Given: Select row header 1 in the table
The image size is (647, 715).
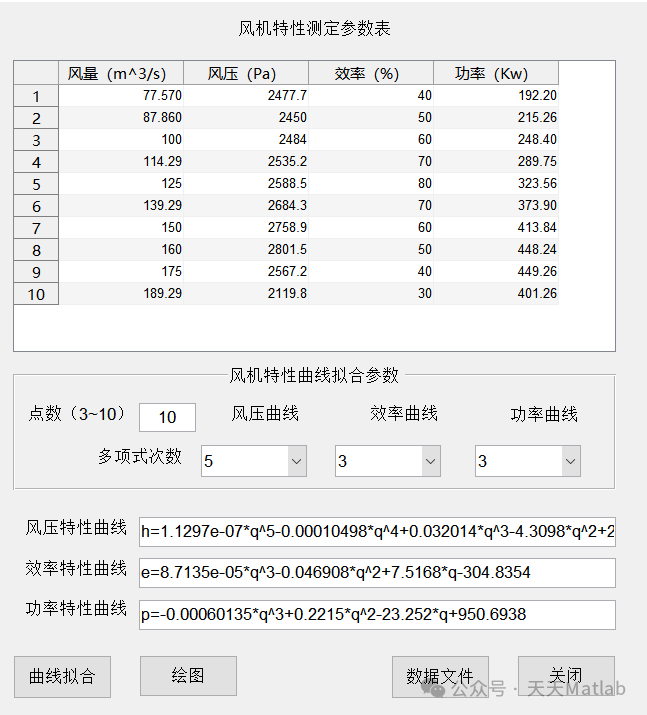Looking at the screenshot, I should click(x=36, y=96).
